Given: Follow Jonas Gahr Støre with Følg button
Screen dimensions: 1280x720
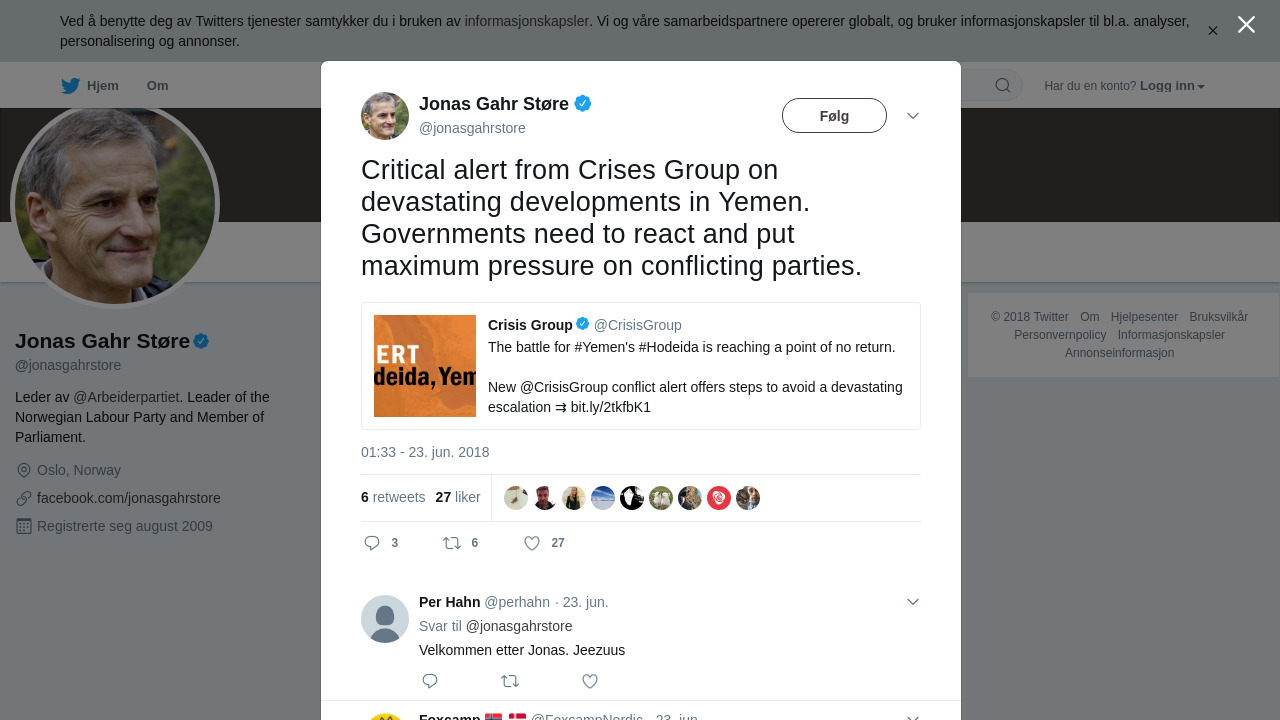Looking at the screenshot, I should click(x=834, y=116).
